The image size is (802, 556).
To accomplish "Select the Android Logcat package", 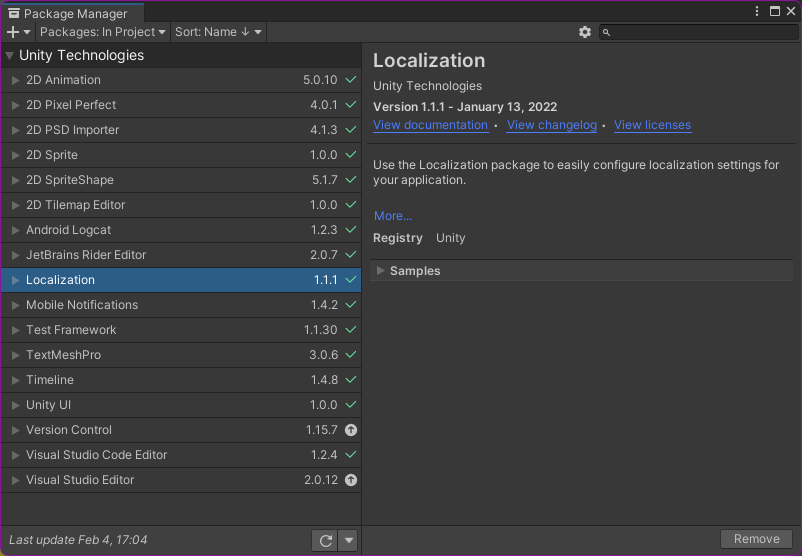I will [x=181, y=230].
